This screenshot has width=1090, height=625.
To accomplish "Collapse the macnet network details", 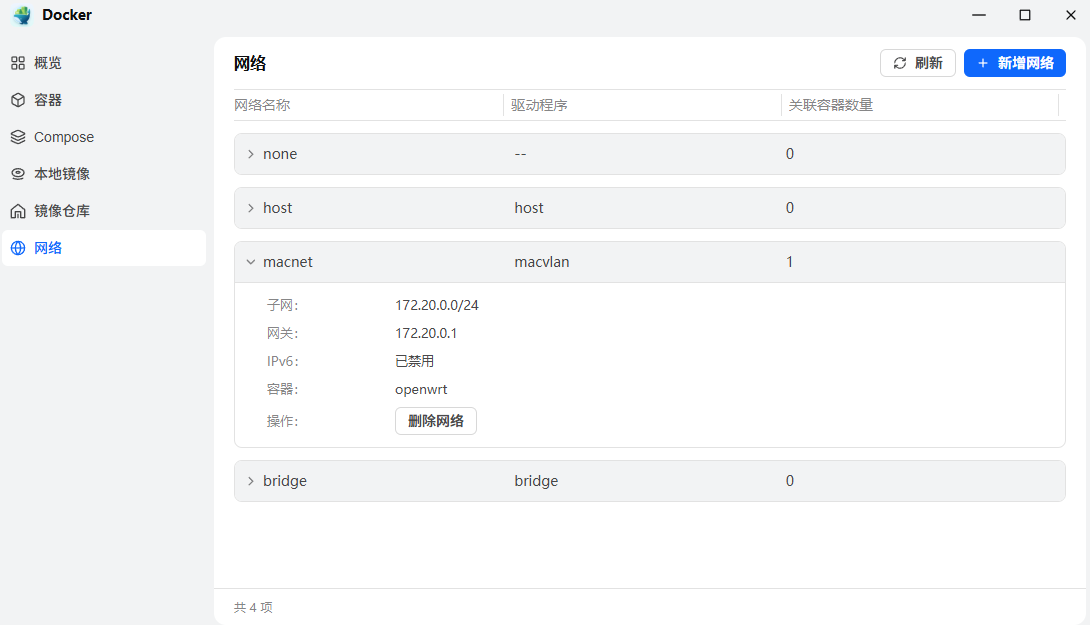I will (251, 262).
